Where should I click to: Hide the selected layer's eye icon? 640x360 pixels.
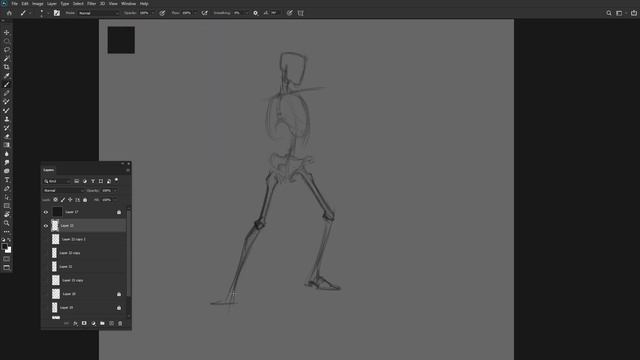46,226
